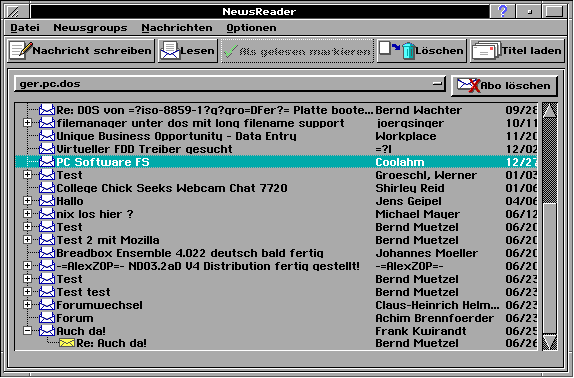The image size is (574, 378).
Task: Click envelope icon of Virtueller FDD Treiber
Action: click(x=47, y=149)
